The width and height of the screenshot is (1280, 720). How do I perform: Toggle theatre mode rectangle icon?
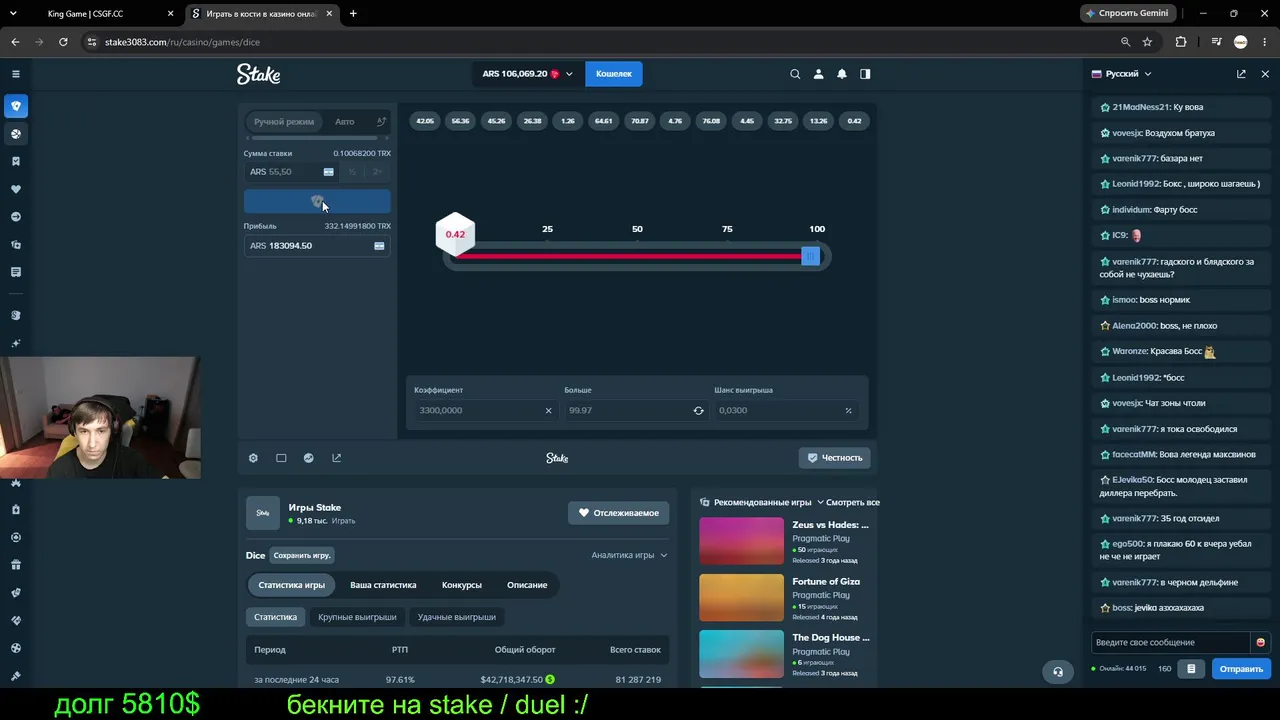(x=281, y=458)
